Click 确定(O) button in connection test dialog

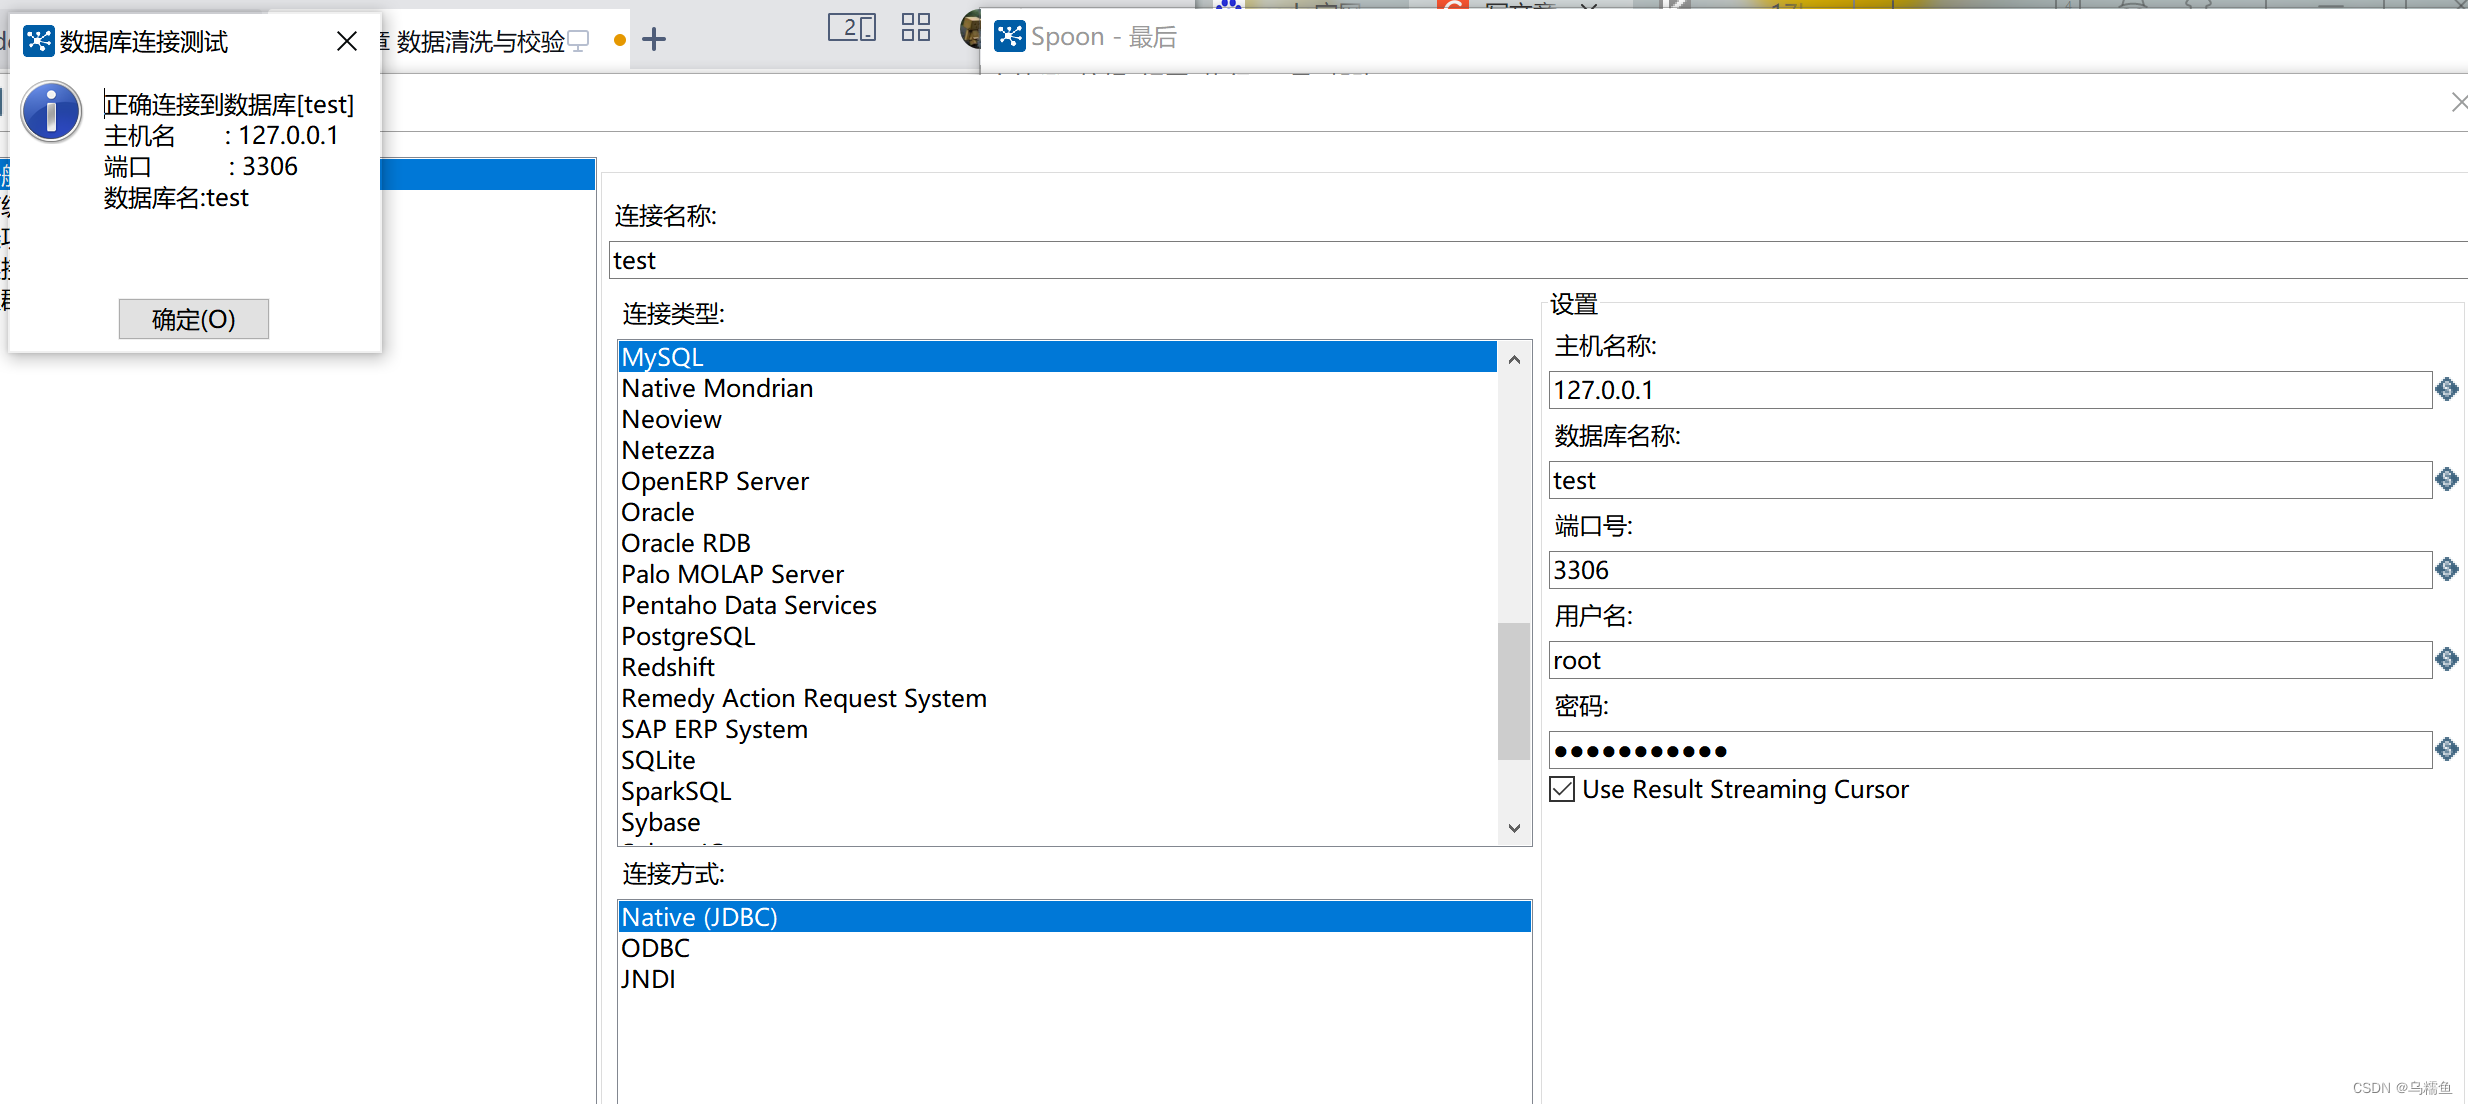(x=193, y=320)
